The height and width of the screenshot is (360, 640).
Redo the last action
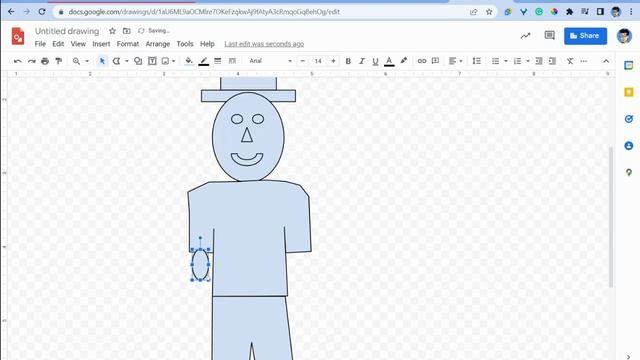[x=31, y=61]
